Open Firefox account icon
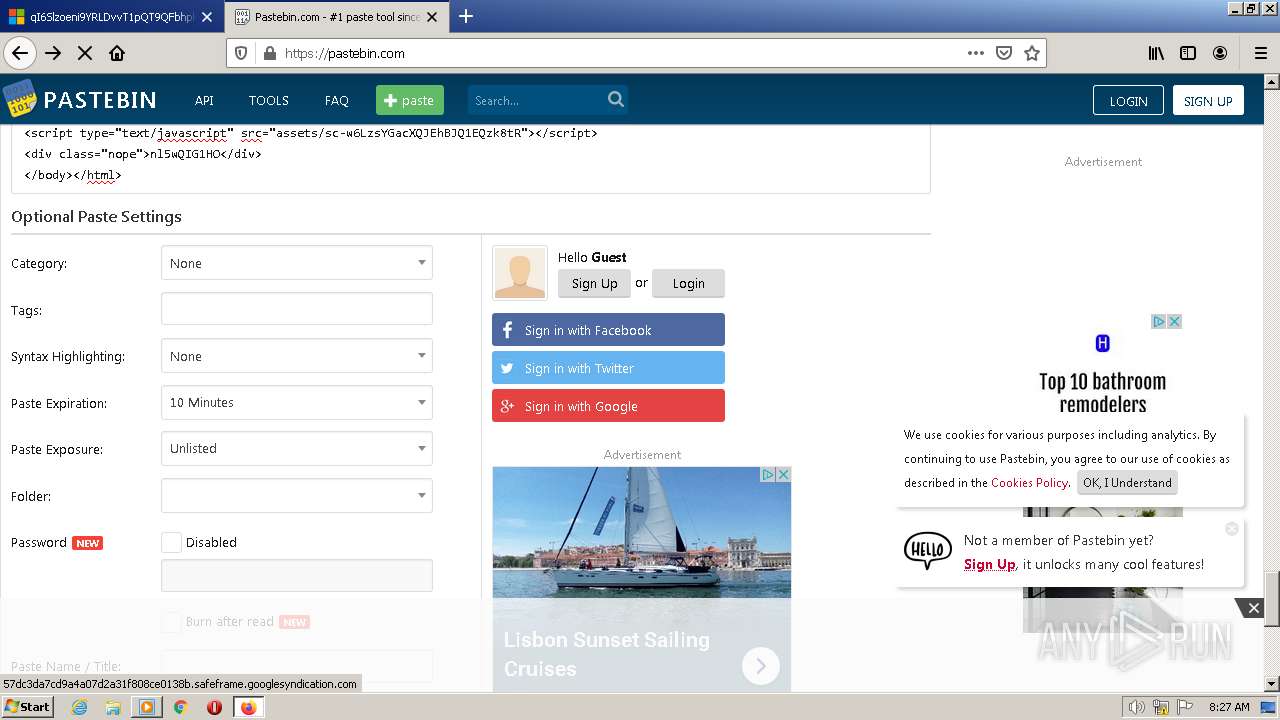 [1220, 53]
